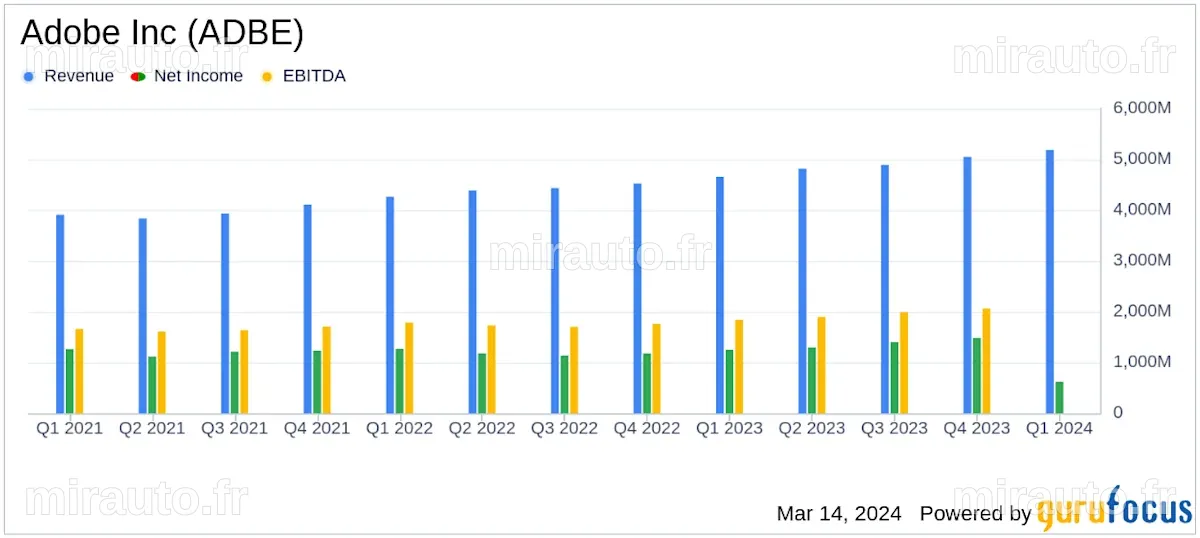The image size is (1200, 538).
Task: Toggle the EBITDA legend entry
Action: pyautogui.click(x=303, y=76)
